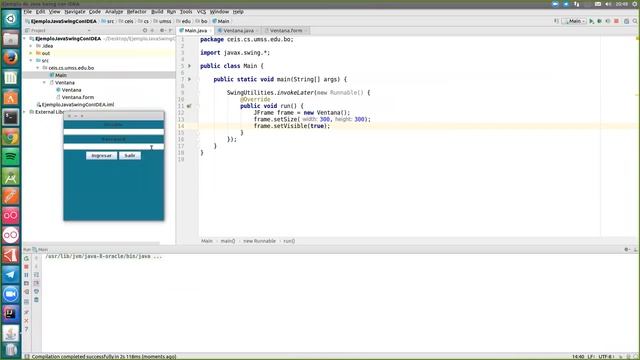
Task: Click the trash clear-all icon in the Run panel
Action: 36,300
